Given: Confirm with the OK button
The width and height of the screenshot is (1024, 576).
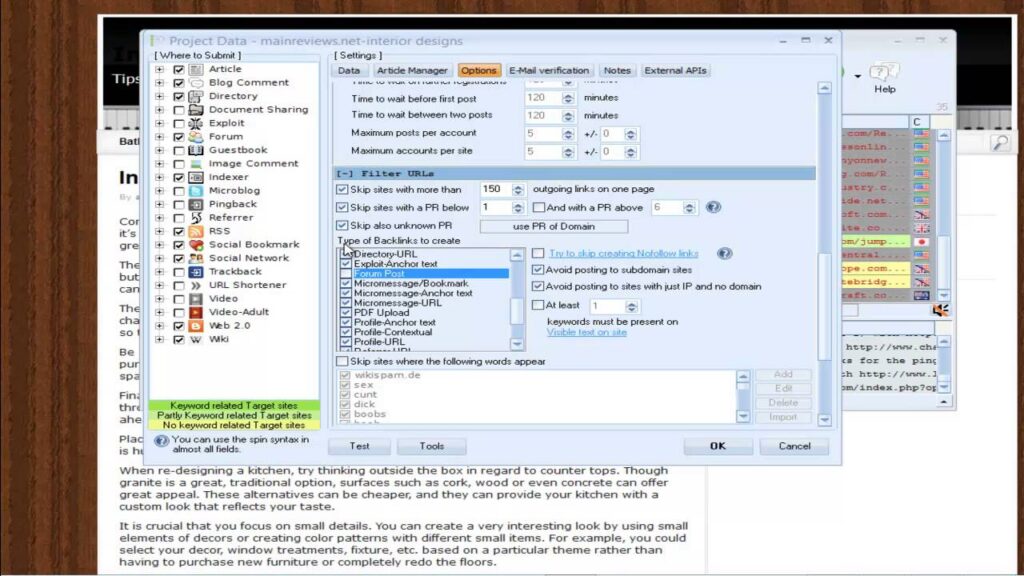Looking at the screenshot, I should click(718, 446).
